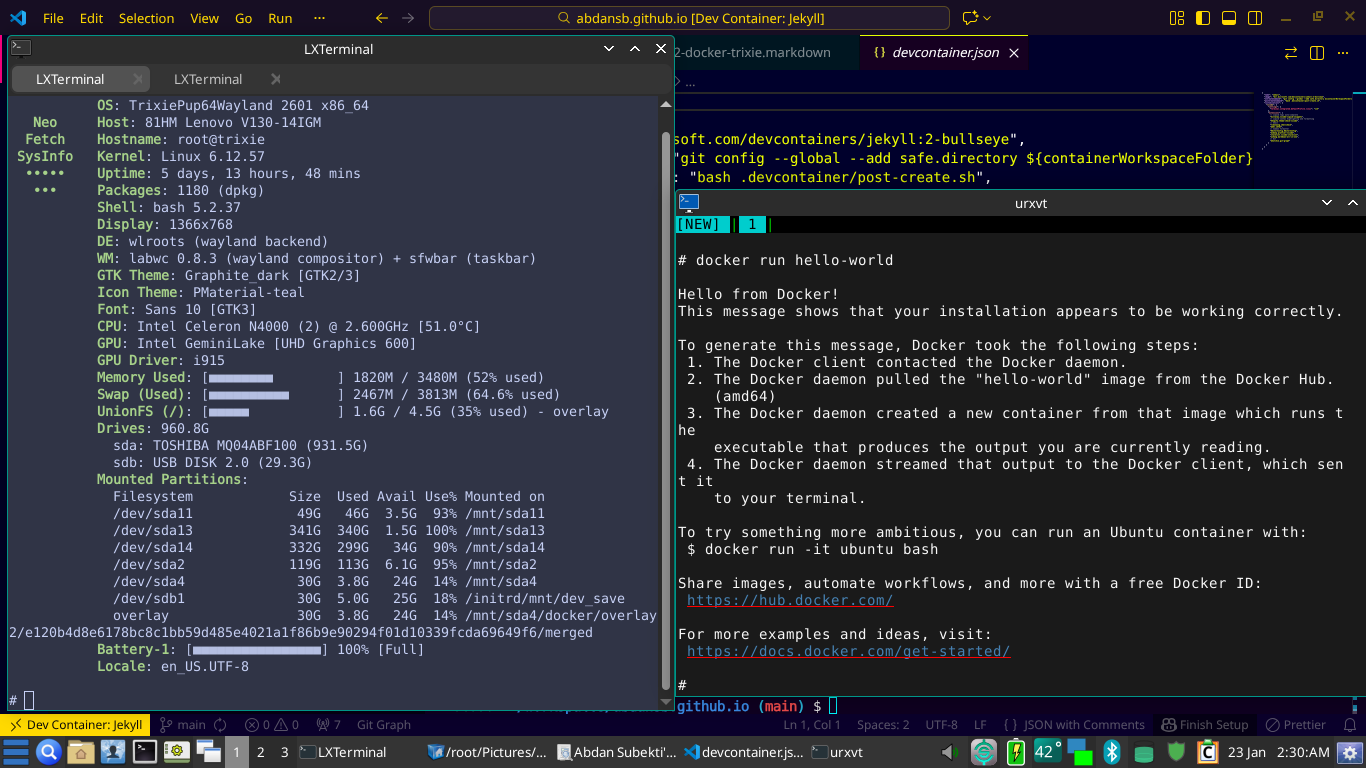The height and width of the screenshot is (768, 1366).
Task: Open the urxvt window dropdown chevron
Action: click(x=1326, y=202)
